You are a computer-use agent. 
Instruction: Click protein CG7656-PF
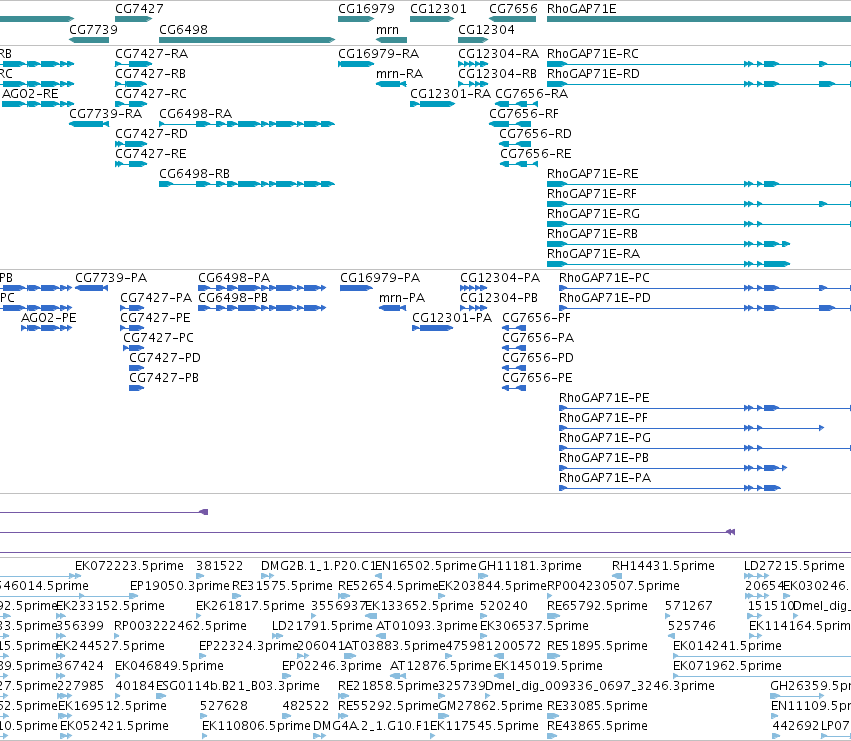(536, 318)
